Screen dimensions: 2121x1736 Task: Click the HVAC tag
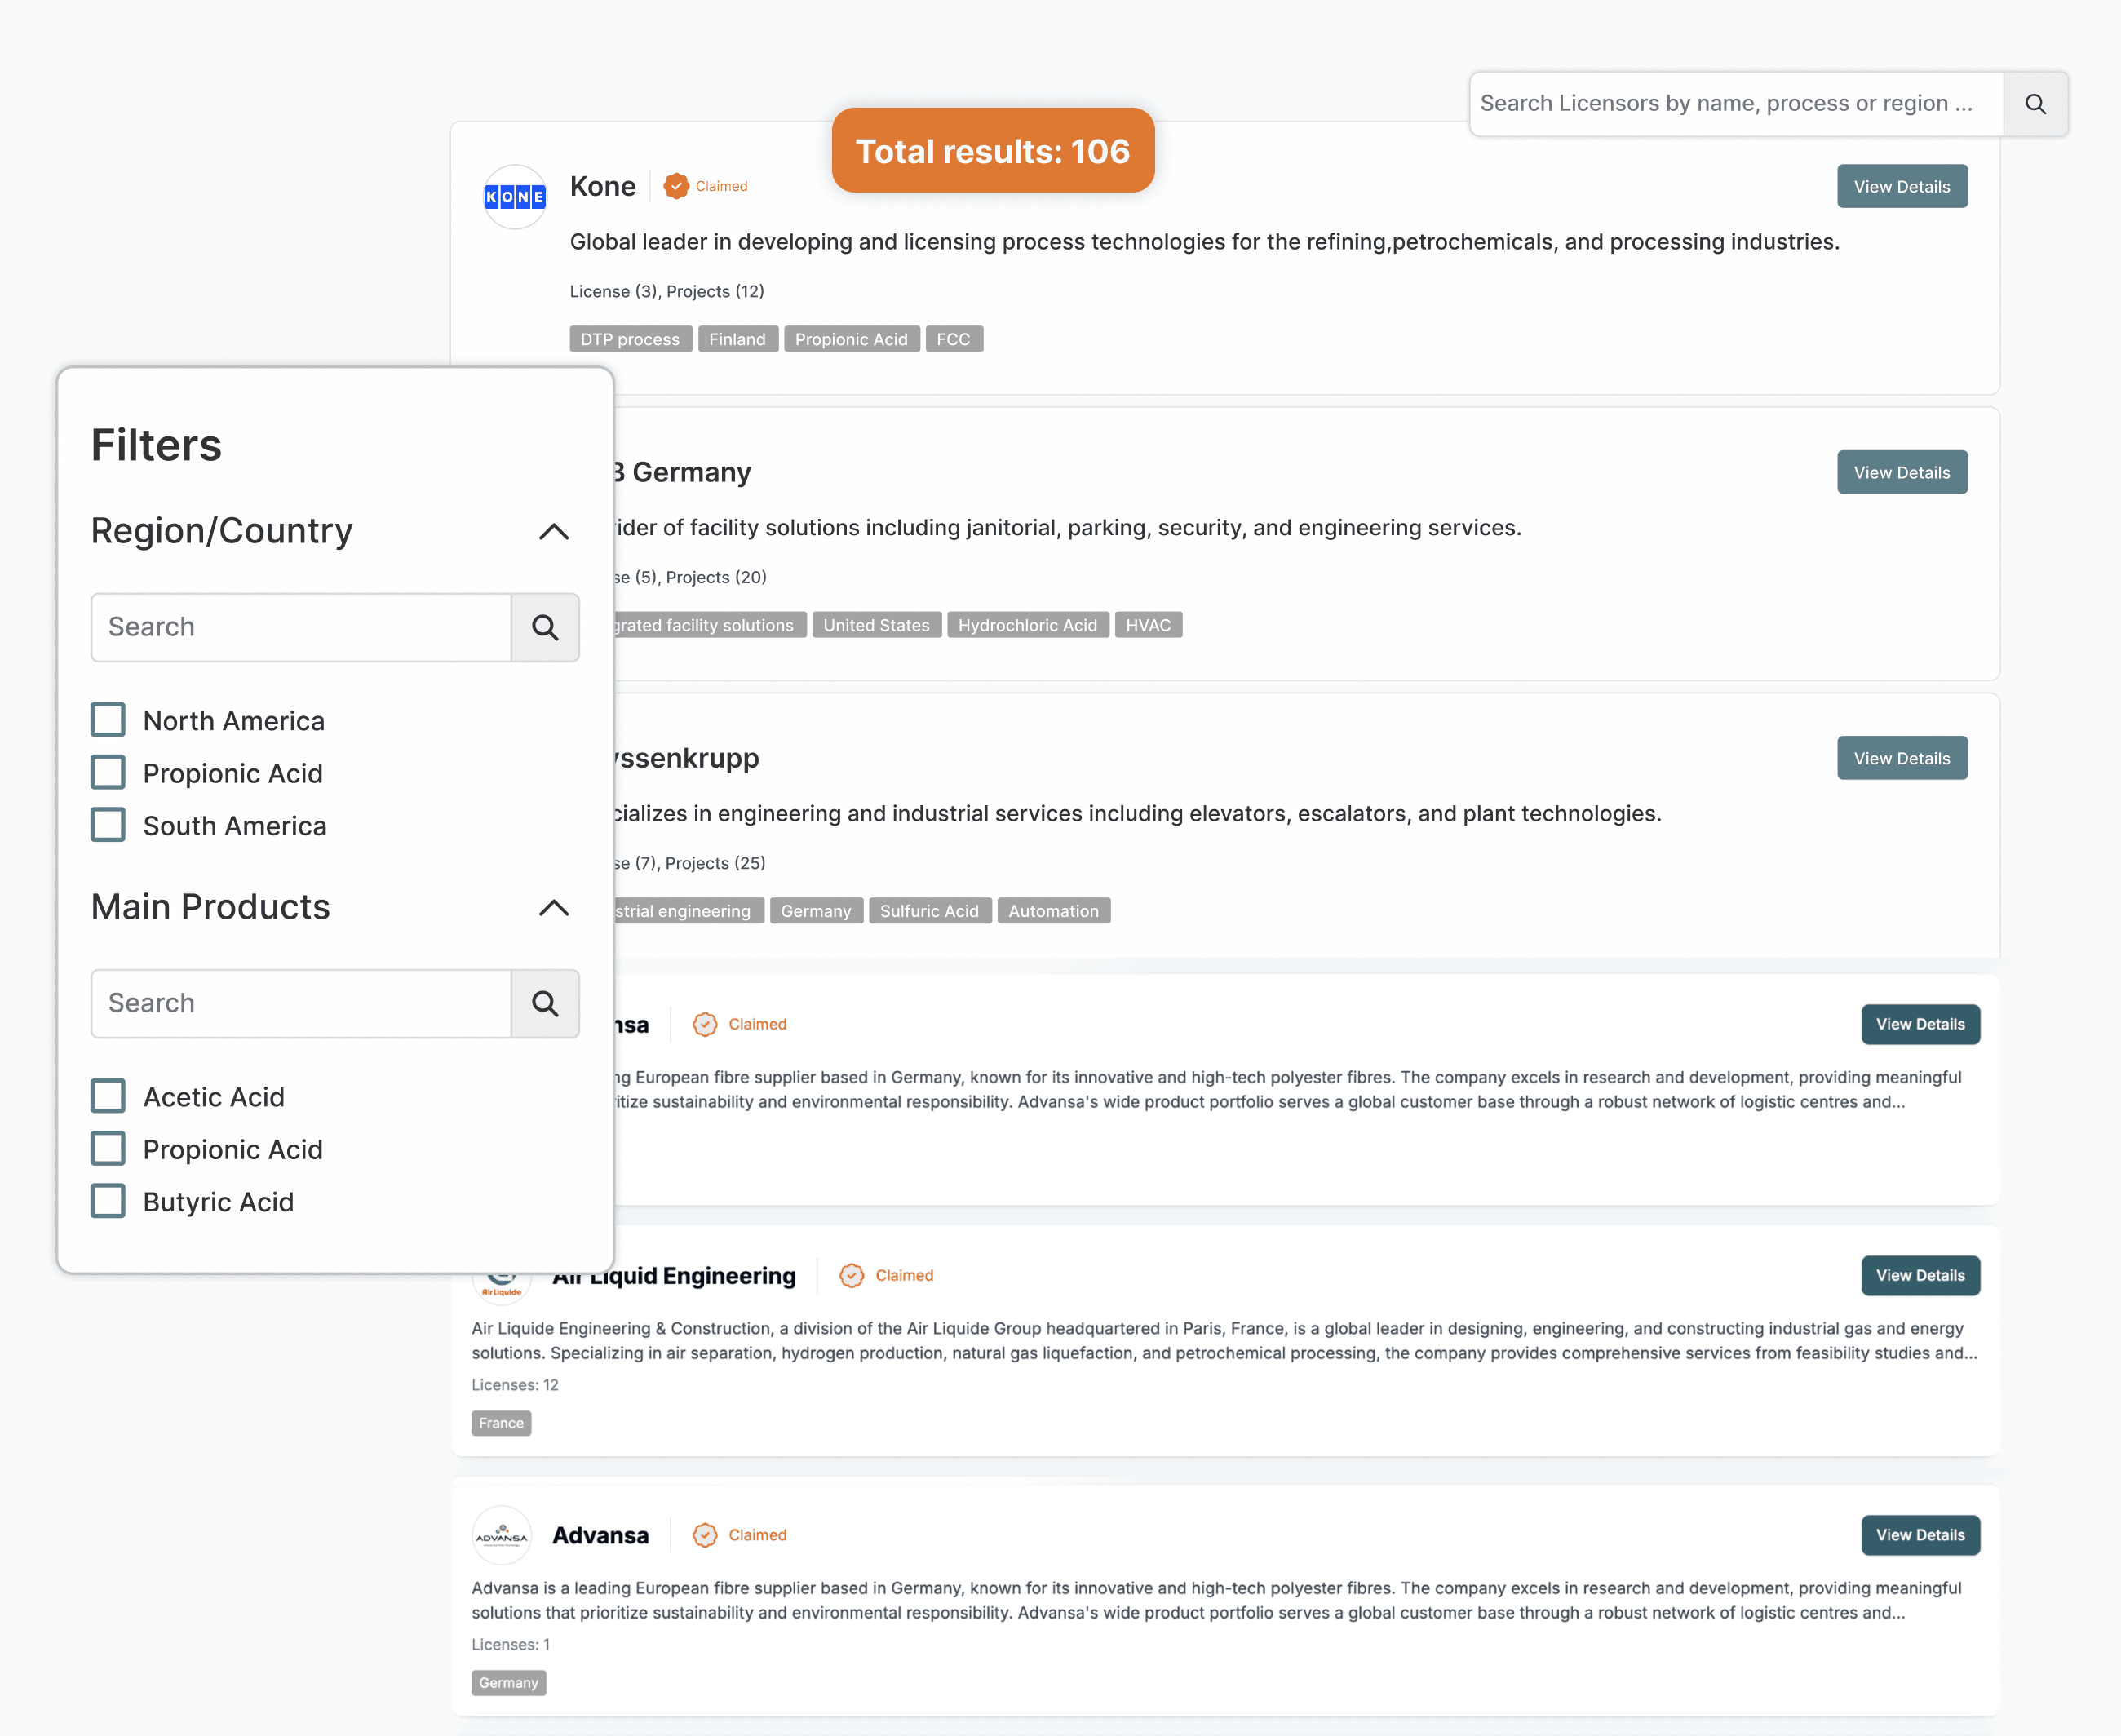coord(1148,625)
